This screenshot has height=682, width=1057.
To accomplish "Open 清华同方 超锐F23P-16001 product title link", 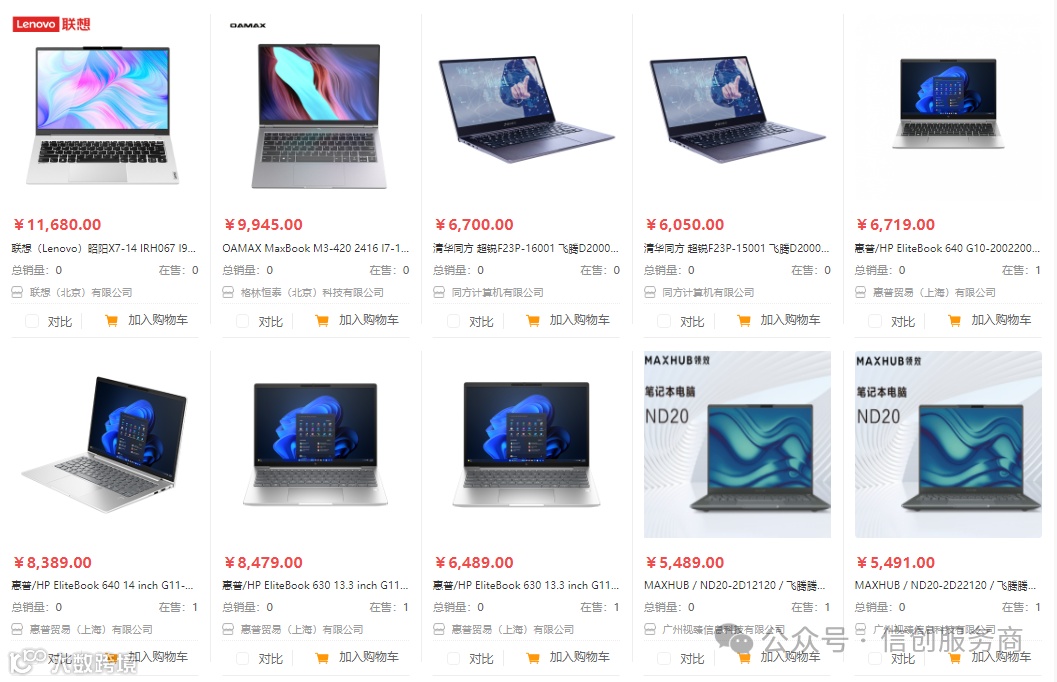I will pyautogui.click(x=526, y=248).
